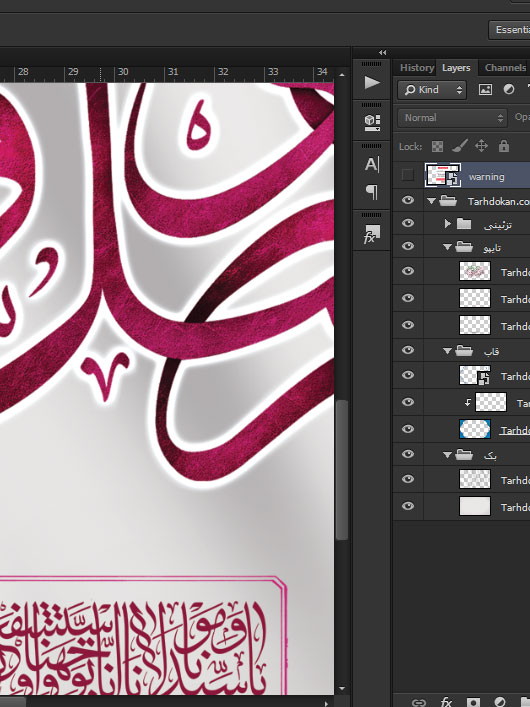Open the 3D panel cube icon
The image size is (530, 707).
tap(372, 122)
